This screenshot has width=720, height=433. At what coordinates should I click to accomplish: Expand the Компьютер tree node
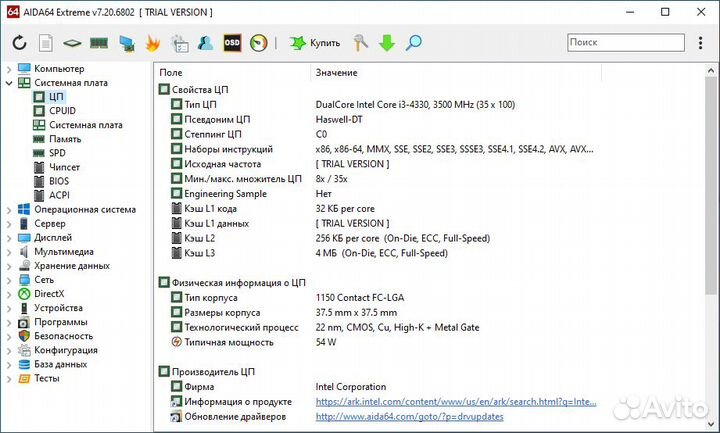point(10,69)
